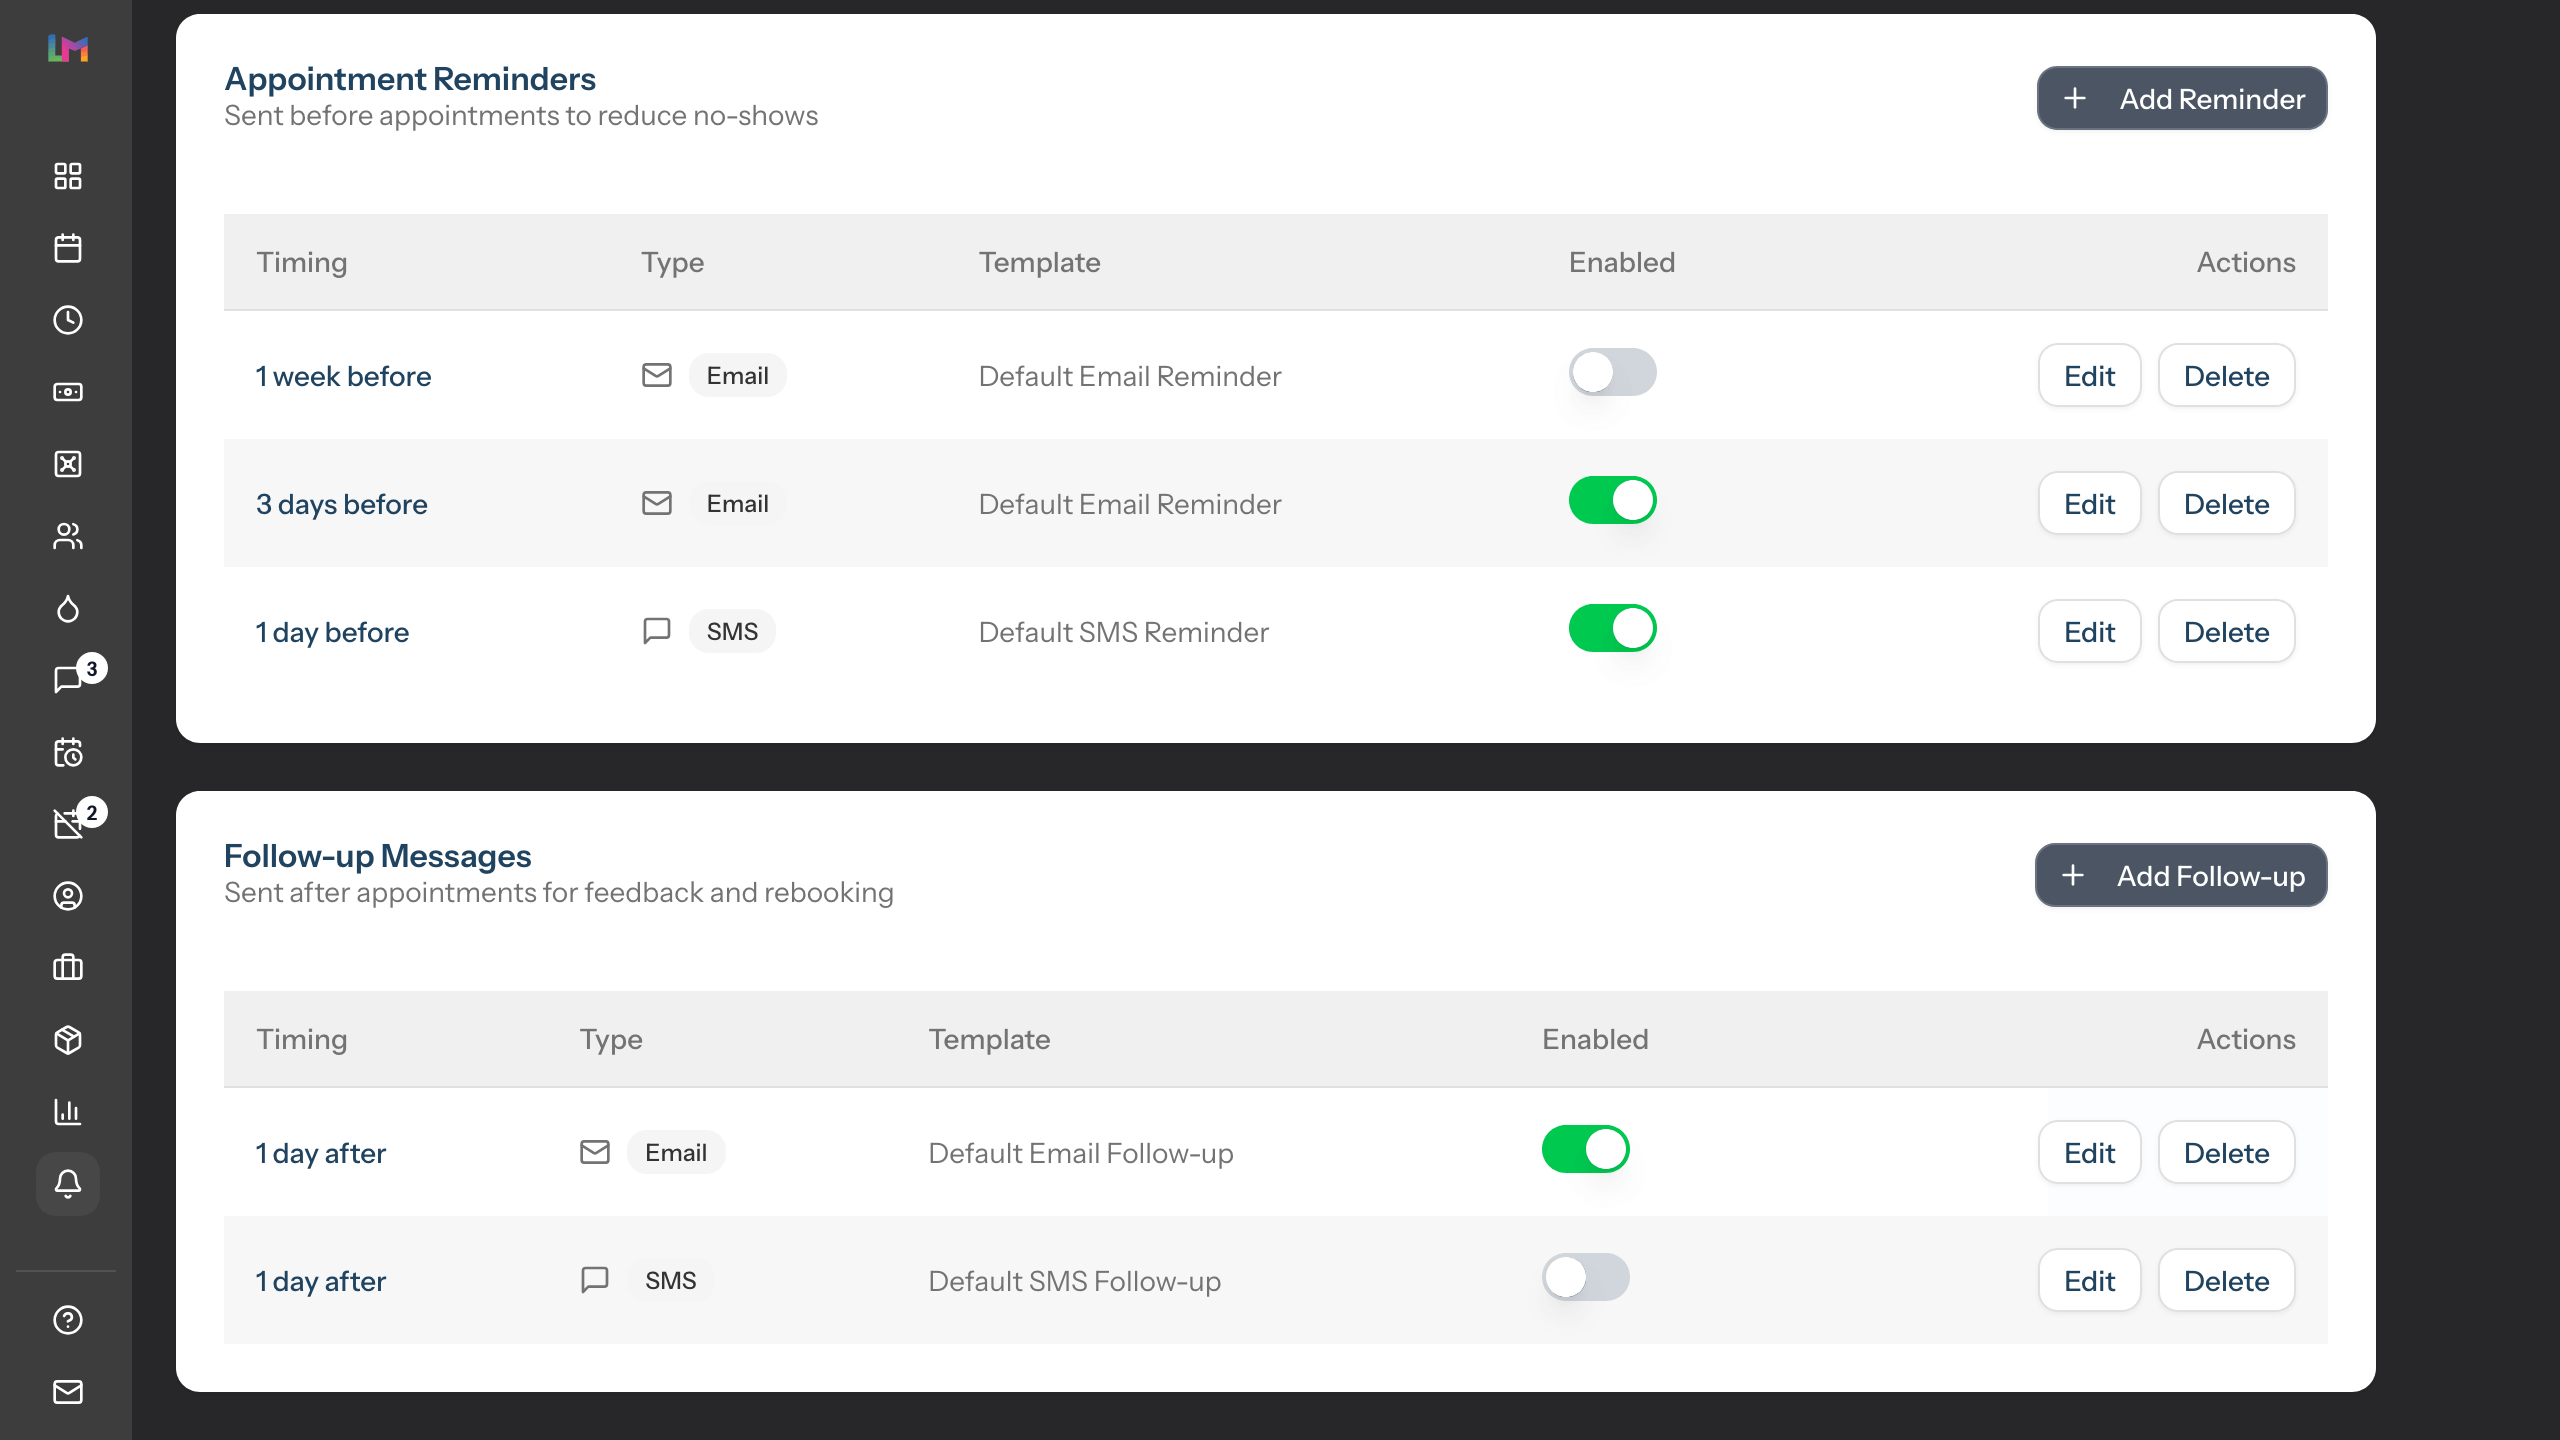The height and width of the screenshot is (1440, 2560).
Task: Disable the 3 days before reminder toggle
Action: coord(1612,501)
